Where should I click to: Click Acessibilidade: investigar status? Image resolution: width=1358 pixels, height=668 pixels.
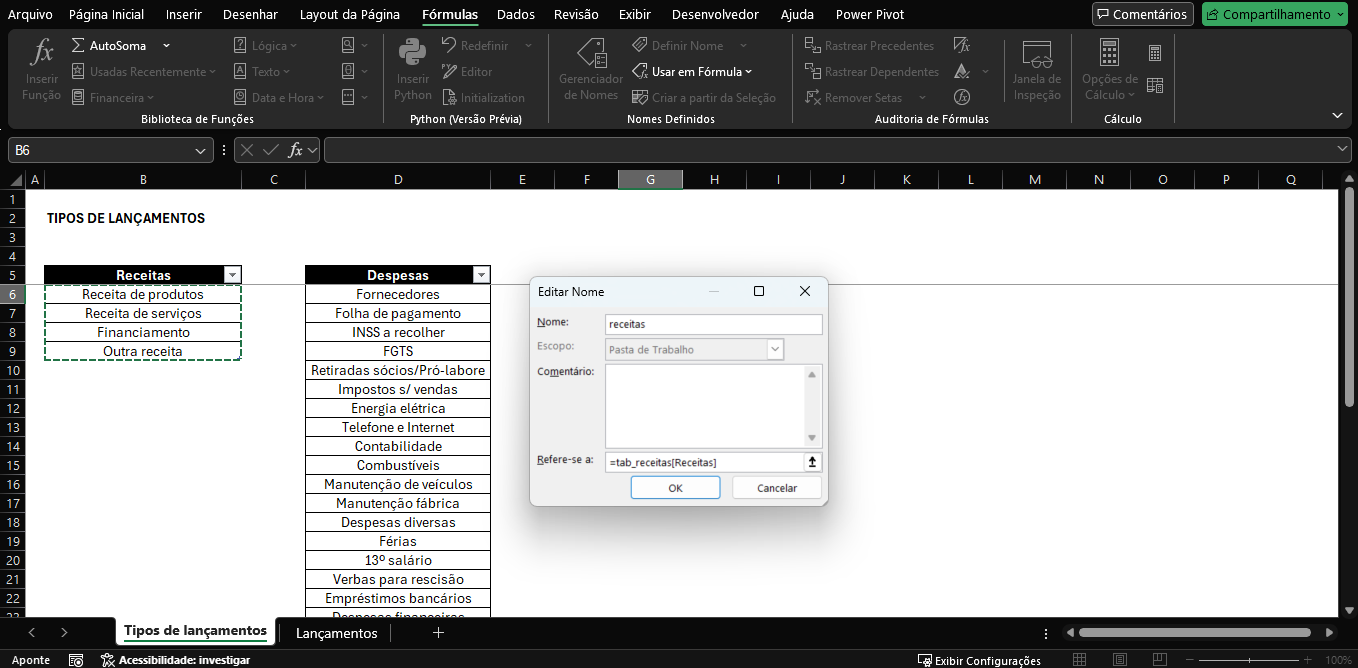click(175, 660)
